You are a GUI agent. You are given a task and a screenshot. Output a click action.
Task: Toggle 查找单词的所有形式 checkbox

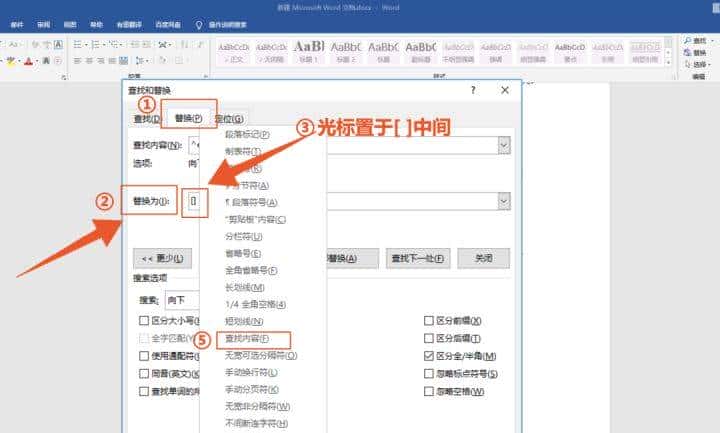click(144, 391)
